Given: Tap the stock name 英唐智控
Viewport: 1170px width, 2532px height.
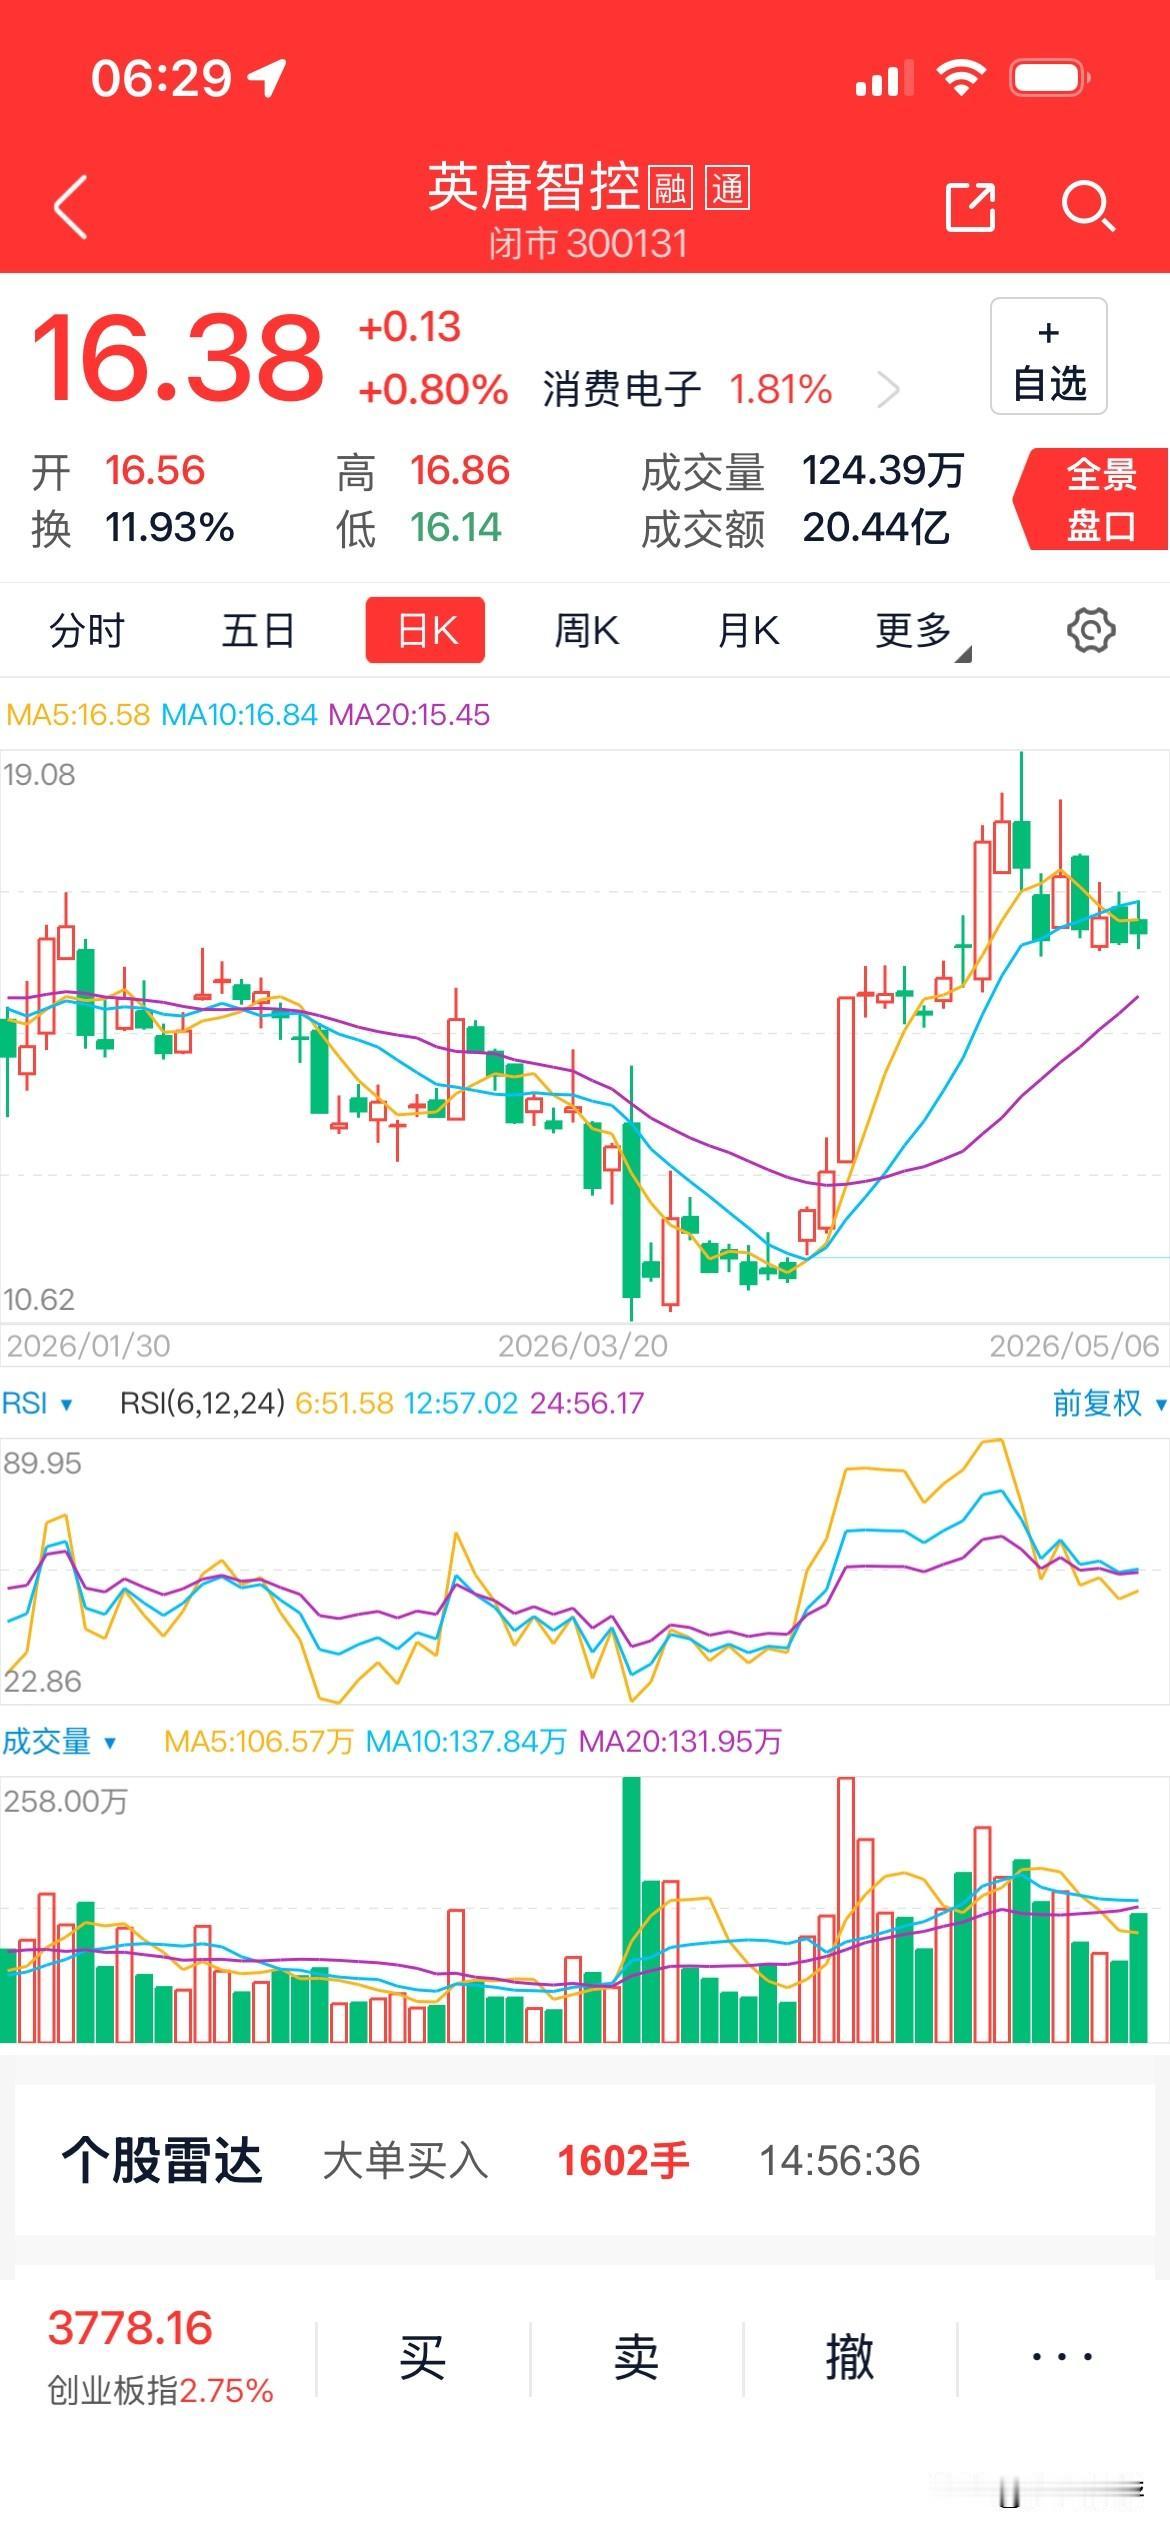Looking at the screenshot, I should 534,188.
